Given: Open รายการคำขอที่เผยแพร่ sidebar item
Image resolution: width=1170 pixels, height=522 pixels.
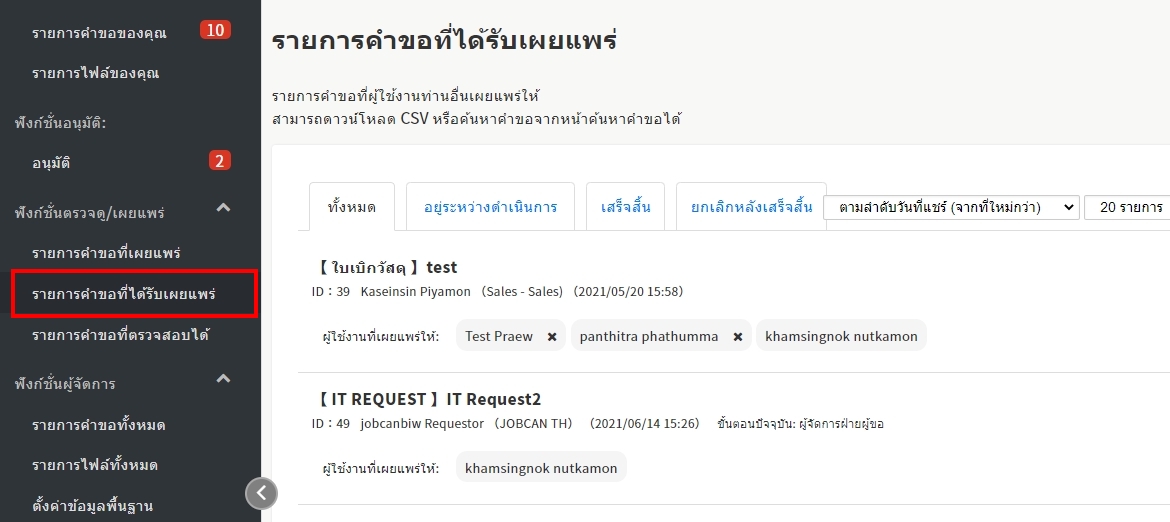Looking at the screenshot, I should click(x=106, y=253).
